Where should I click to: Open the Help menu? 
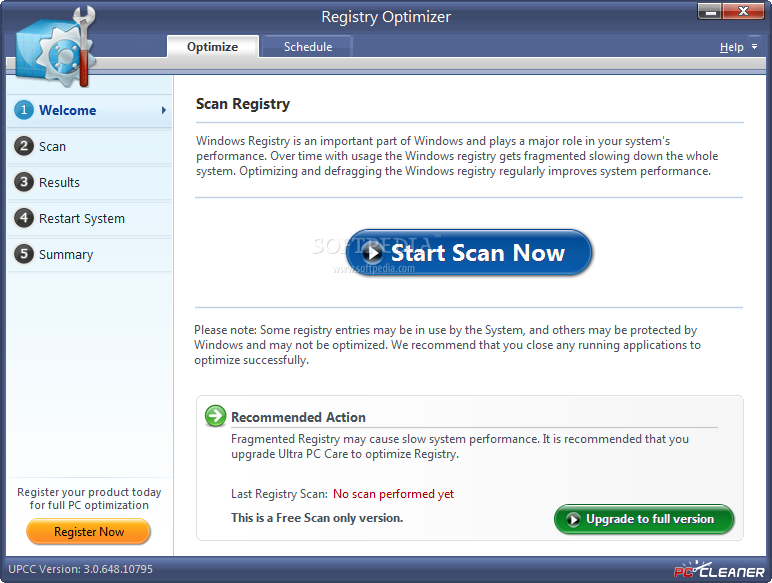[x=732, y=47]
